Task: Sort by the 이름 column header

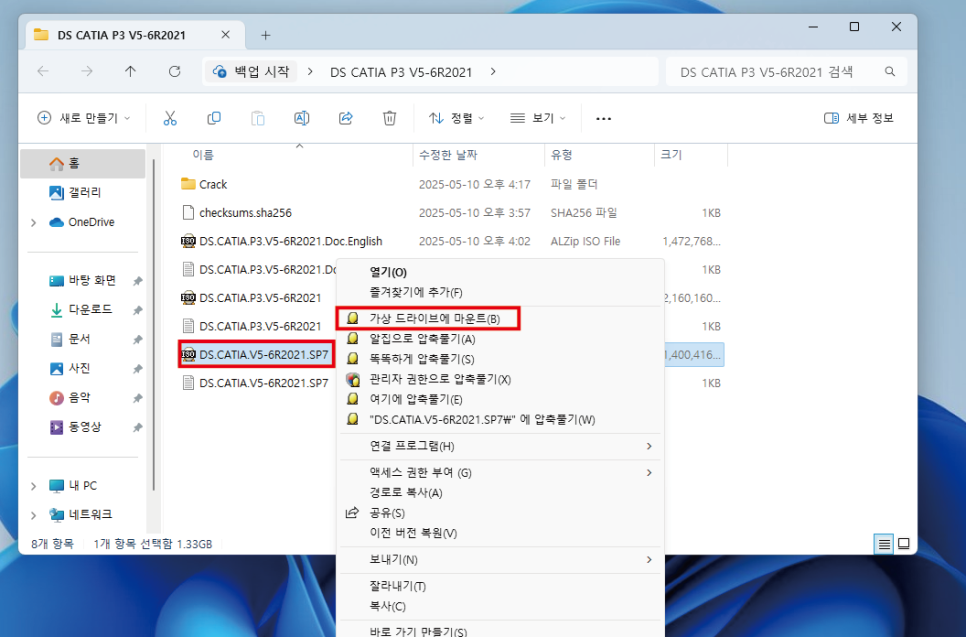Action: pos(203,155)
